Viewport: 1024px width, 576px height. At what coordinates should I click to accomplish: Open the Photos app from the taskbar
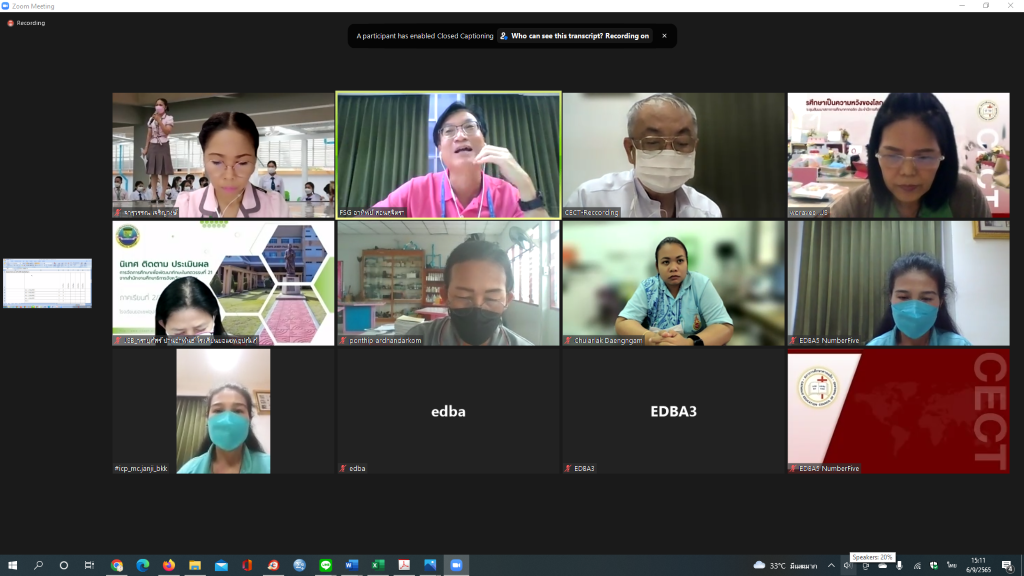430,565
